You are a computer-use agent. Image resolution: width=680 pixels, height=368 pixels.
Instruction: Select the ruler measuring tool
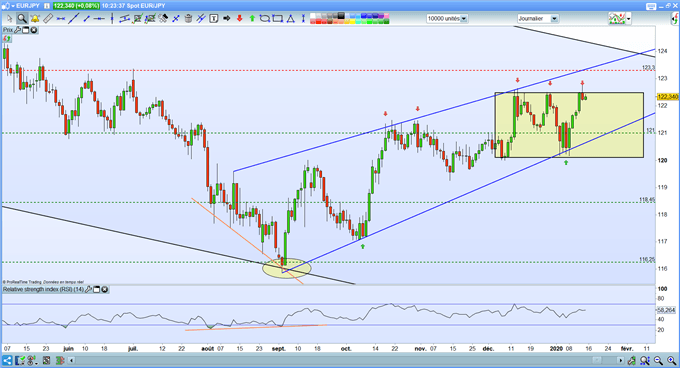(48, 19)
